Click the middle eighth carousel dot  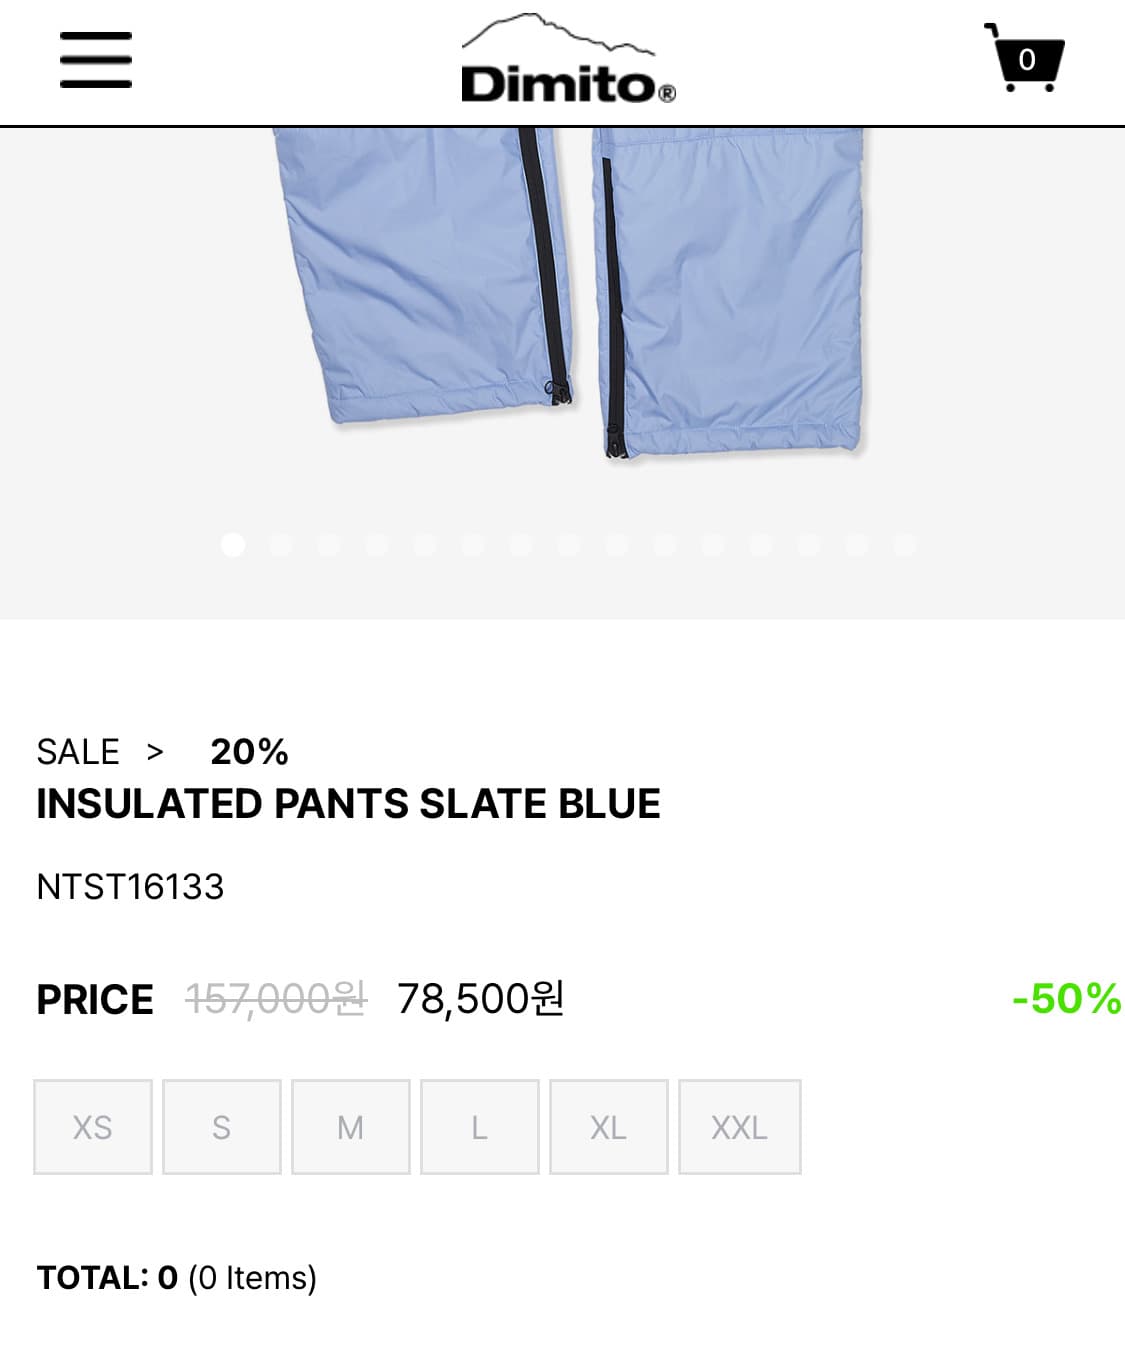click(x=569, y=544)
